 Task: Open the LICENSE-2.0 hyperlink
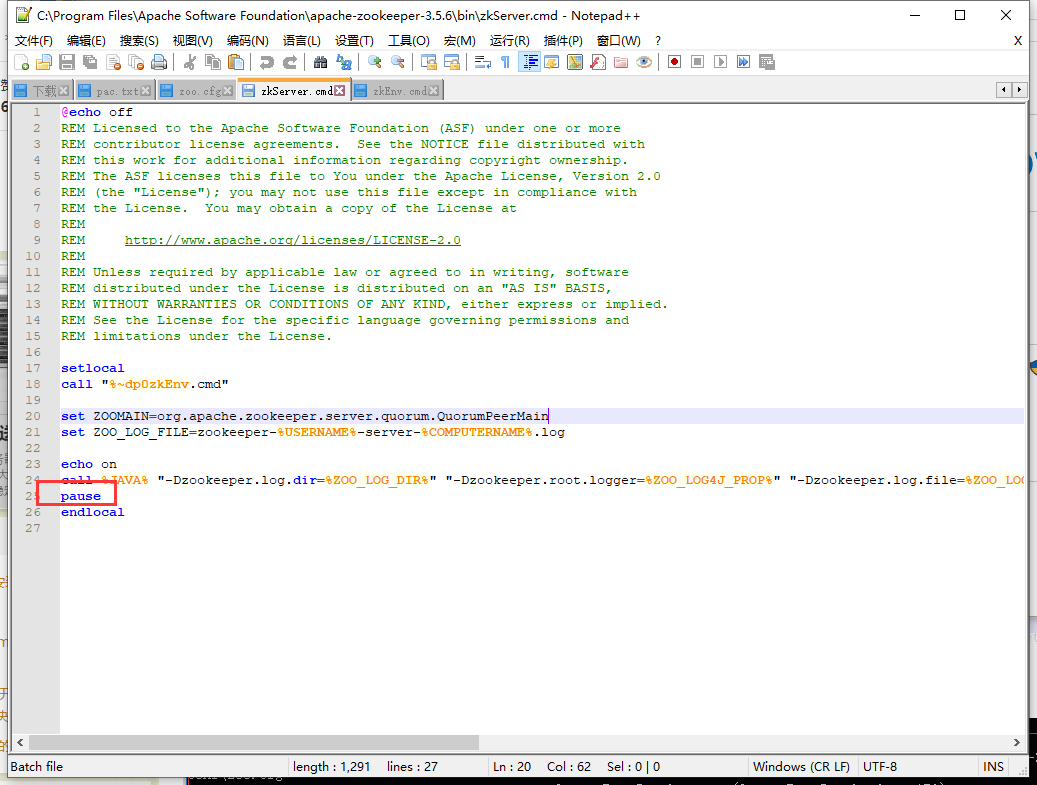point(292,239)
